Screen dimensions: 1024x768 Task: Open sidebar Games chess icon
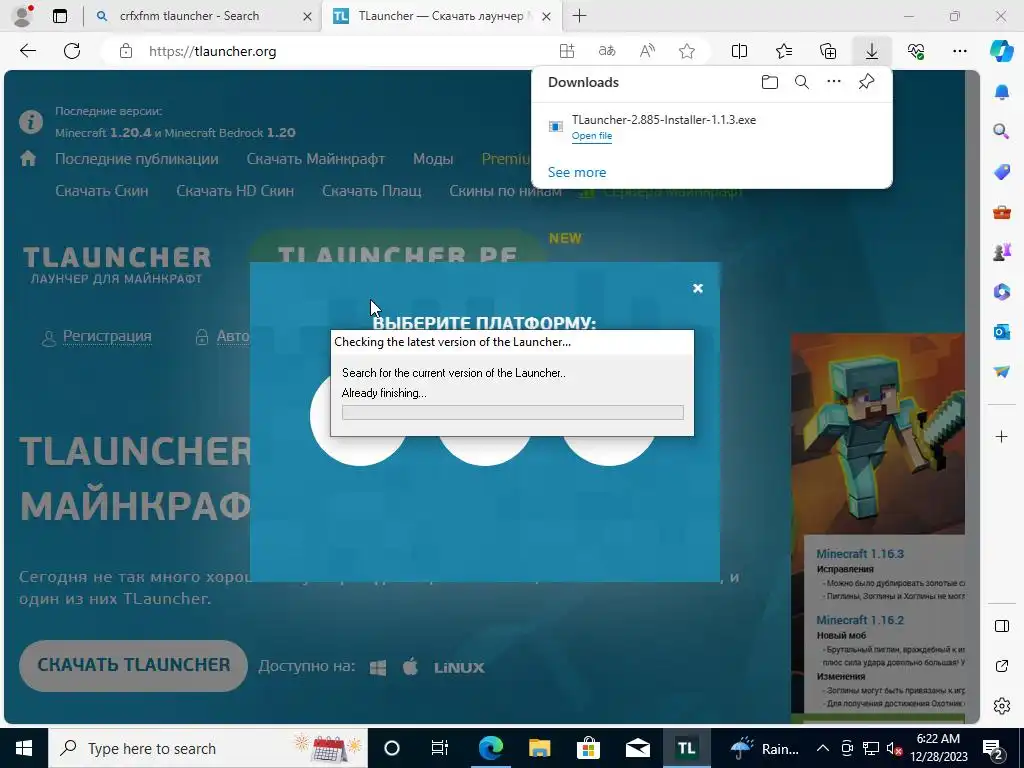click(x=1002, y=251)
